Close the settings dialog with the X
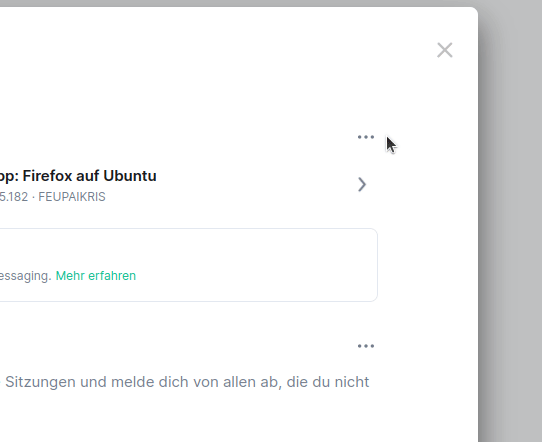This screenshot has width=542, height=442. click(x=445, y=50)
